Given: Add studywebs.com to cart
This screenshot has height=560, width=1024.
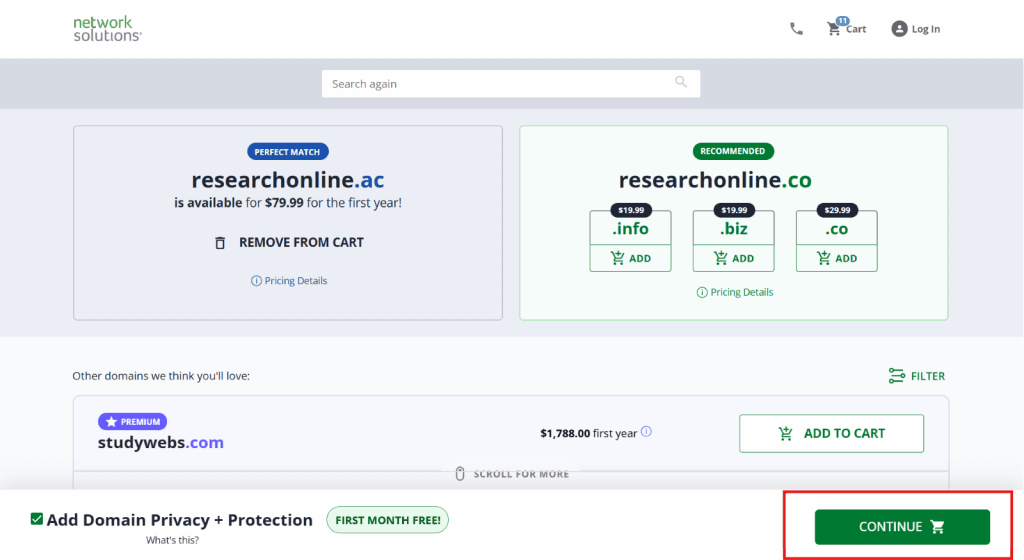Looking at the screenshot, I should 831,433.
